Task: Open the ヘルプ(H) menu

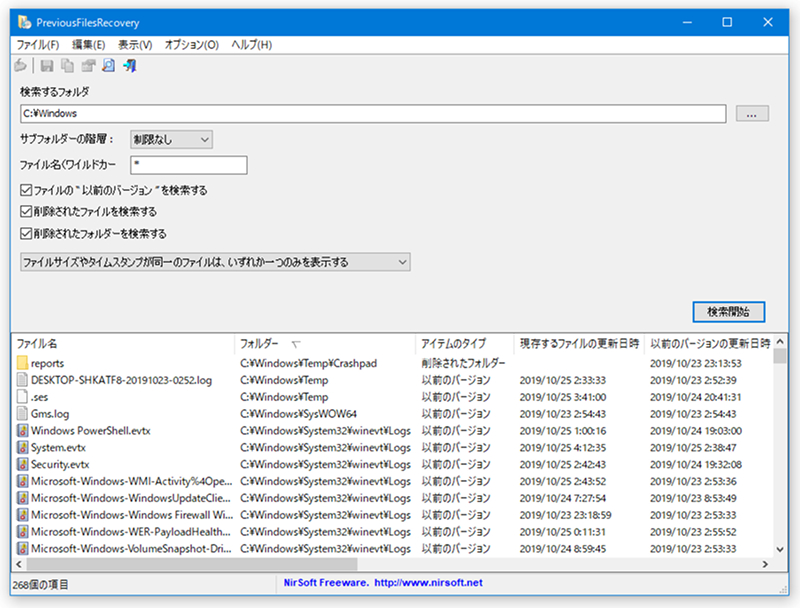Action: 252,45
